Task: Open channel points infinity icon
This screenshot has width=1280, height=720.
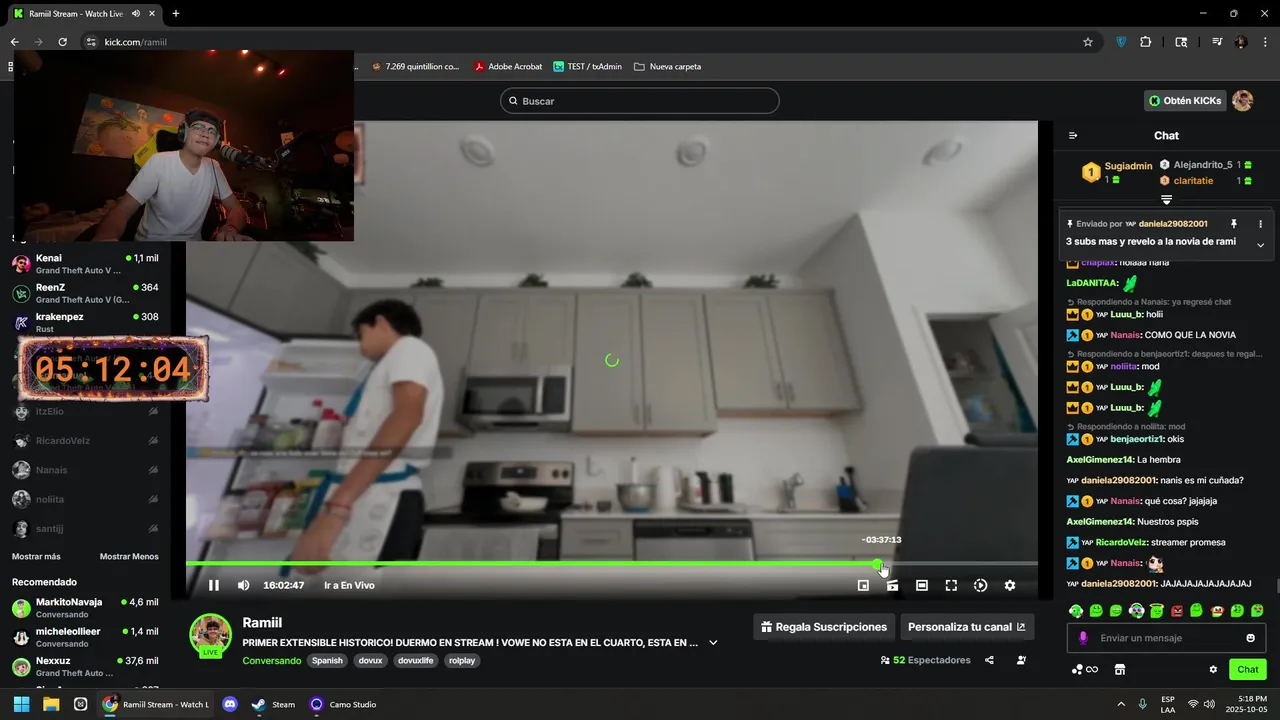Action: pos(1084,669)
